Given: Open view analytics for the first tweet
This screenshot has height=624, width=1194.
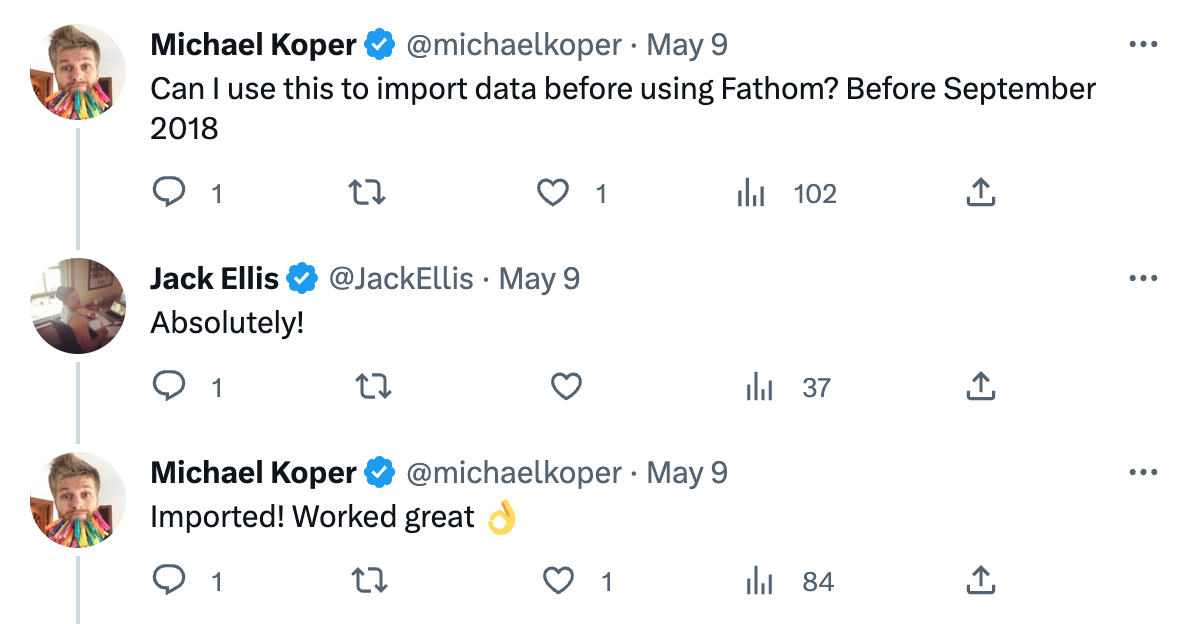Looking at the screenshot, I should point(752,193).
